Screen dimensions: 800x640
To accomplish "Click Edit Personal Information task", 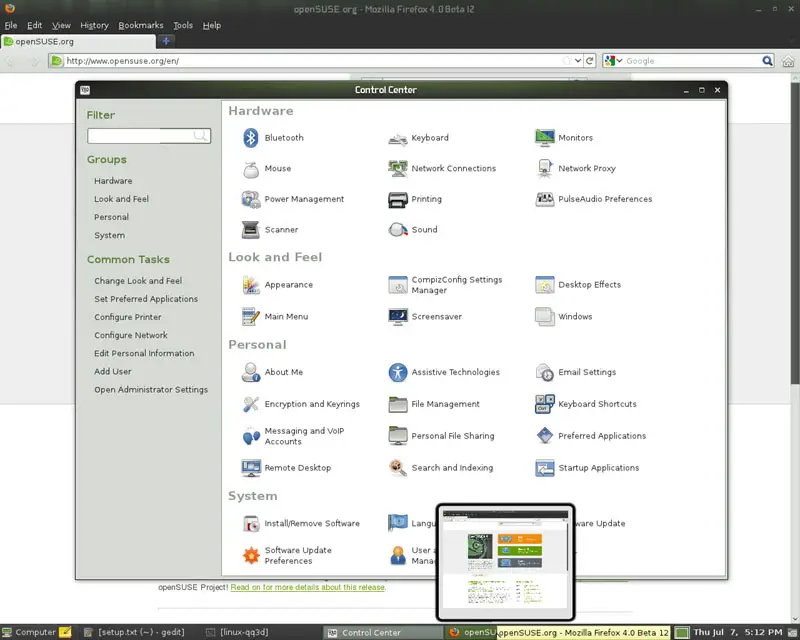I will [x=144, y=353].
